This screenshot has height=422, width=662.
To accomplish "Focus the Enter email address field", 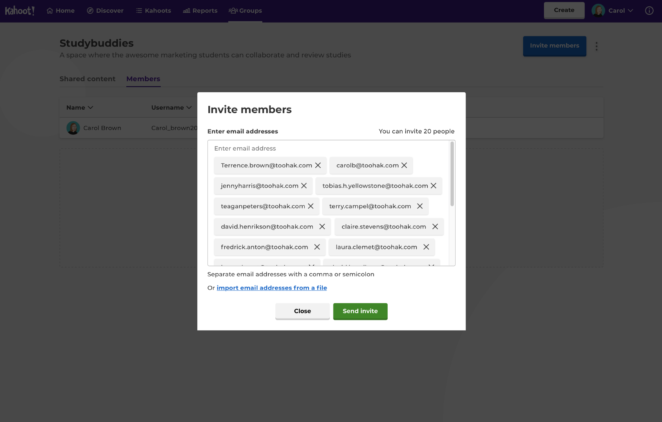I will [x=325, y=148].
